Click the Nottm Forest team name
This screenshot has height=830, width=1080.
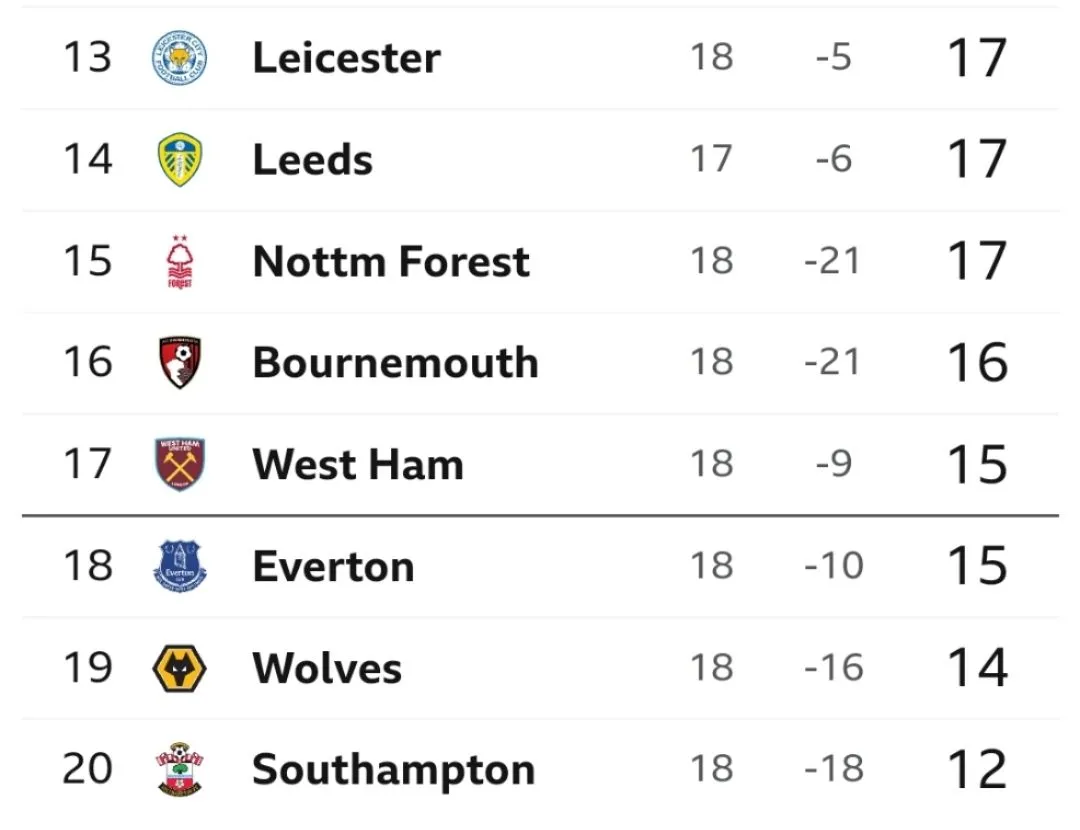click(391, 262)
